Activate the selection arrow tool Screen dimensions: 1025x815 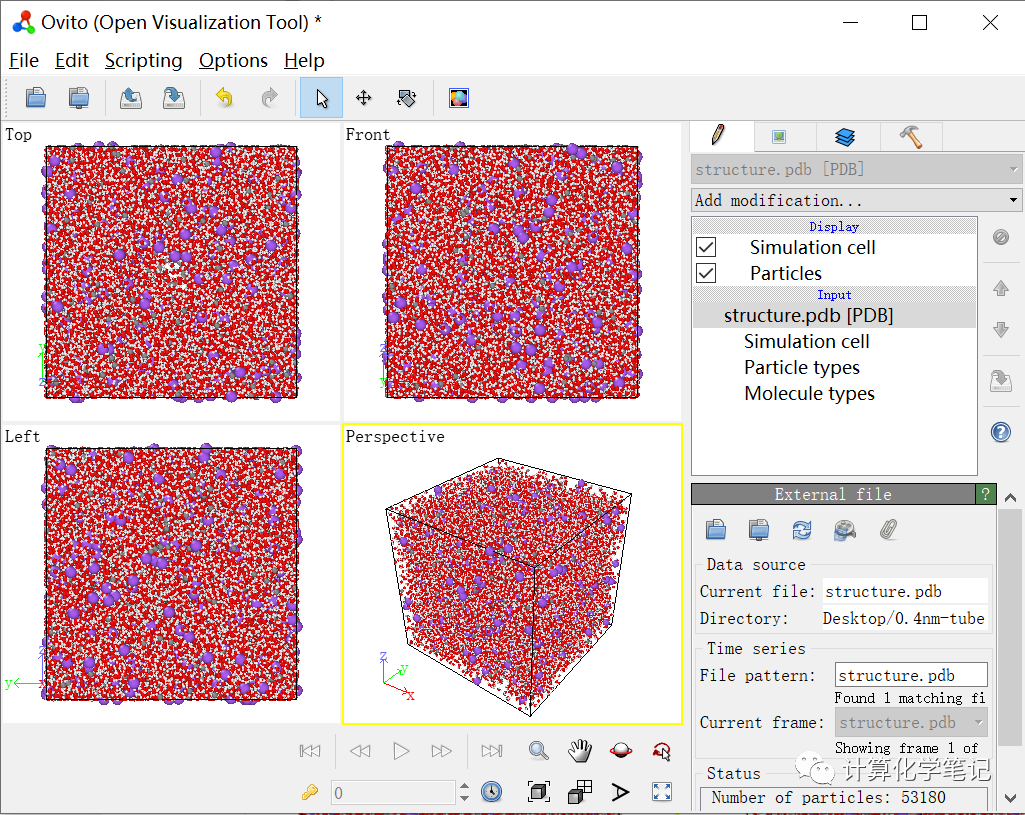click(321, 98)
